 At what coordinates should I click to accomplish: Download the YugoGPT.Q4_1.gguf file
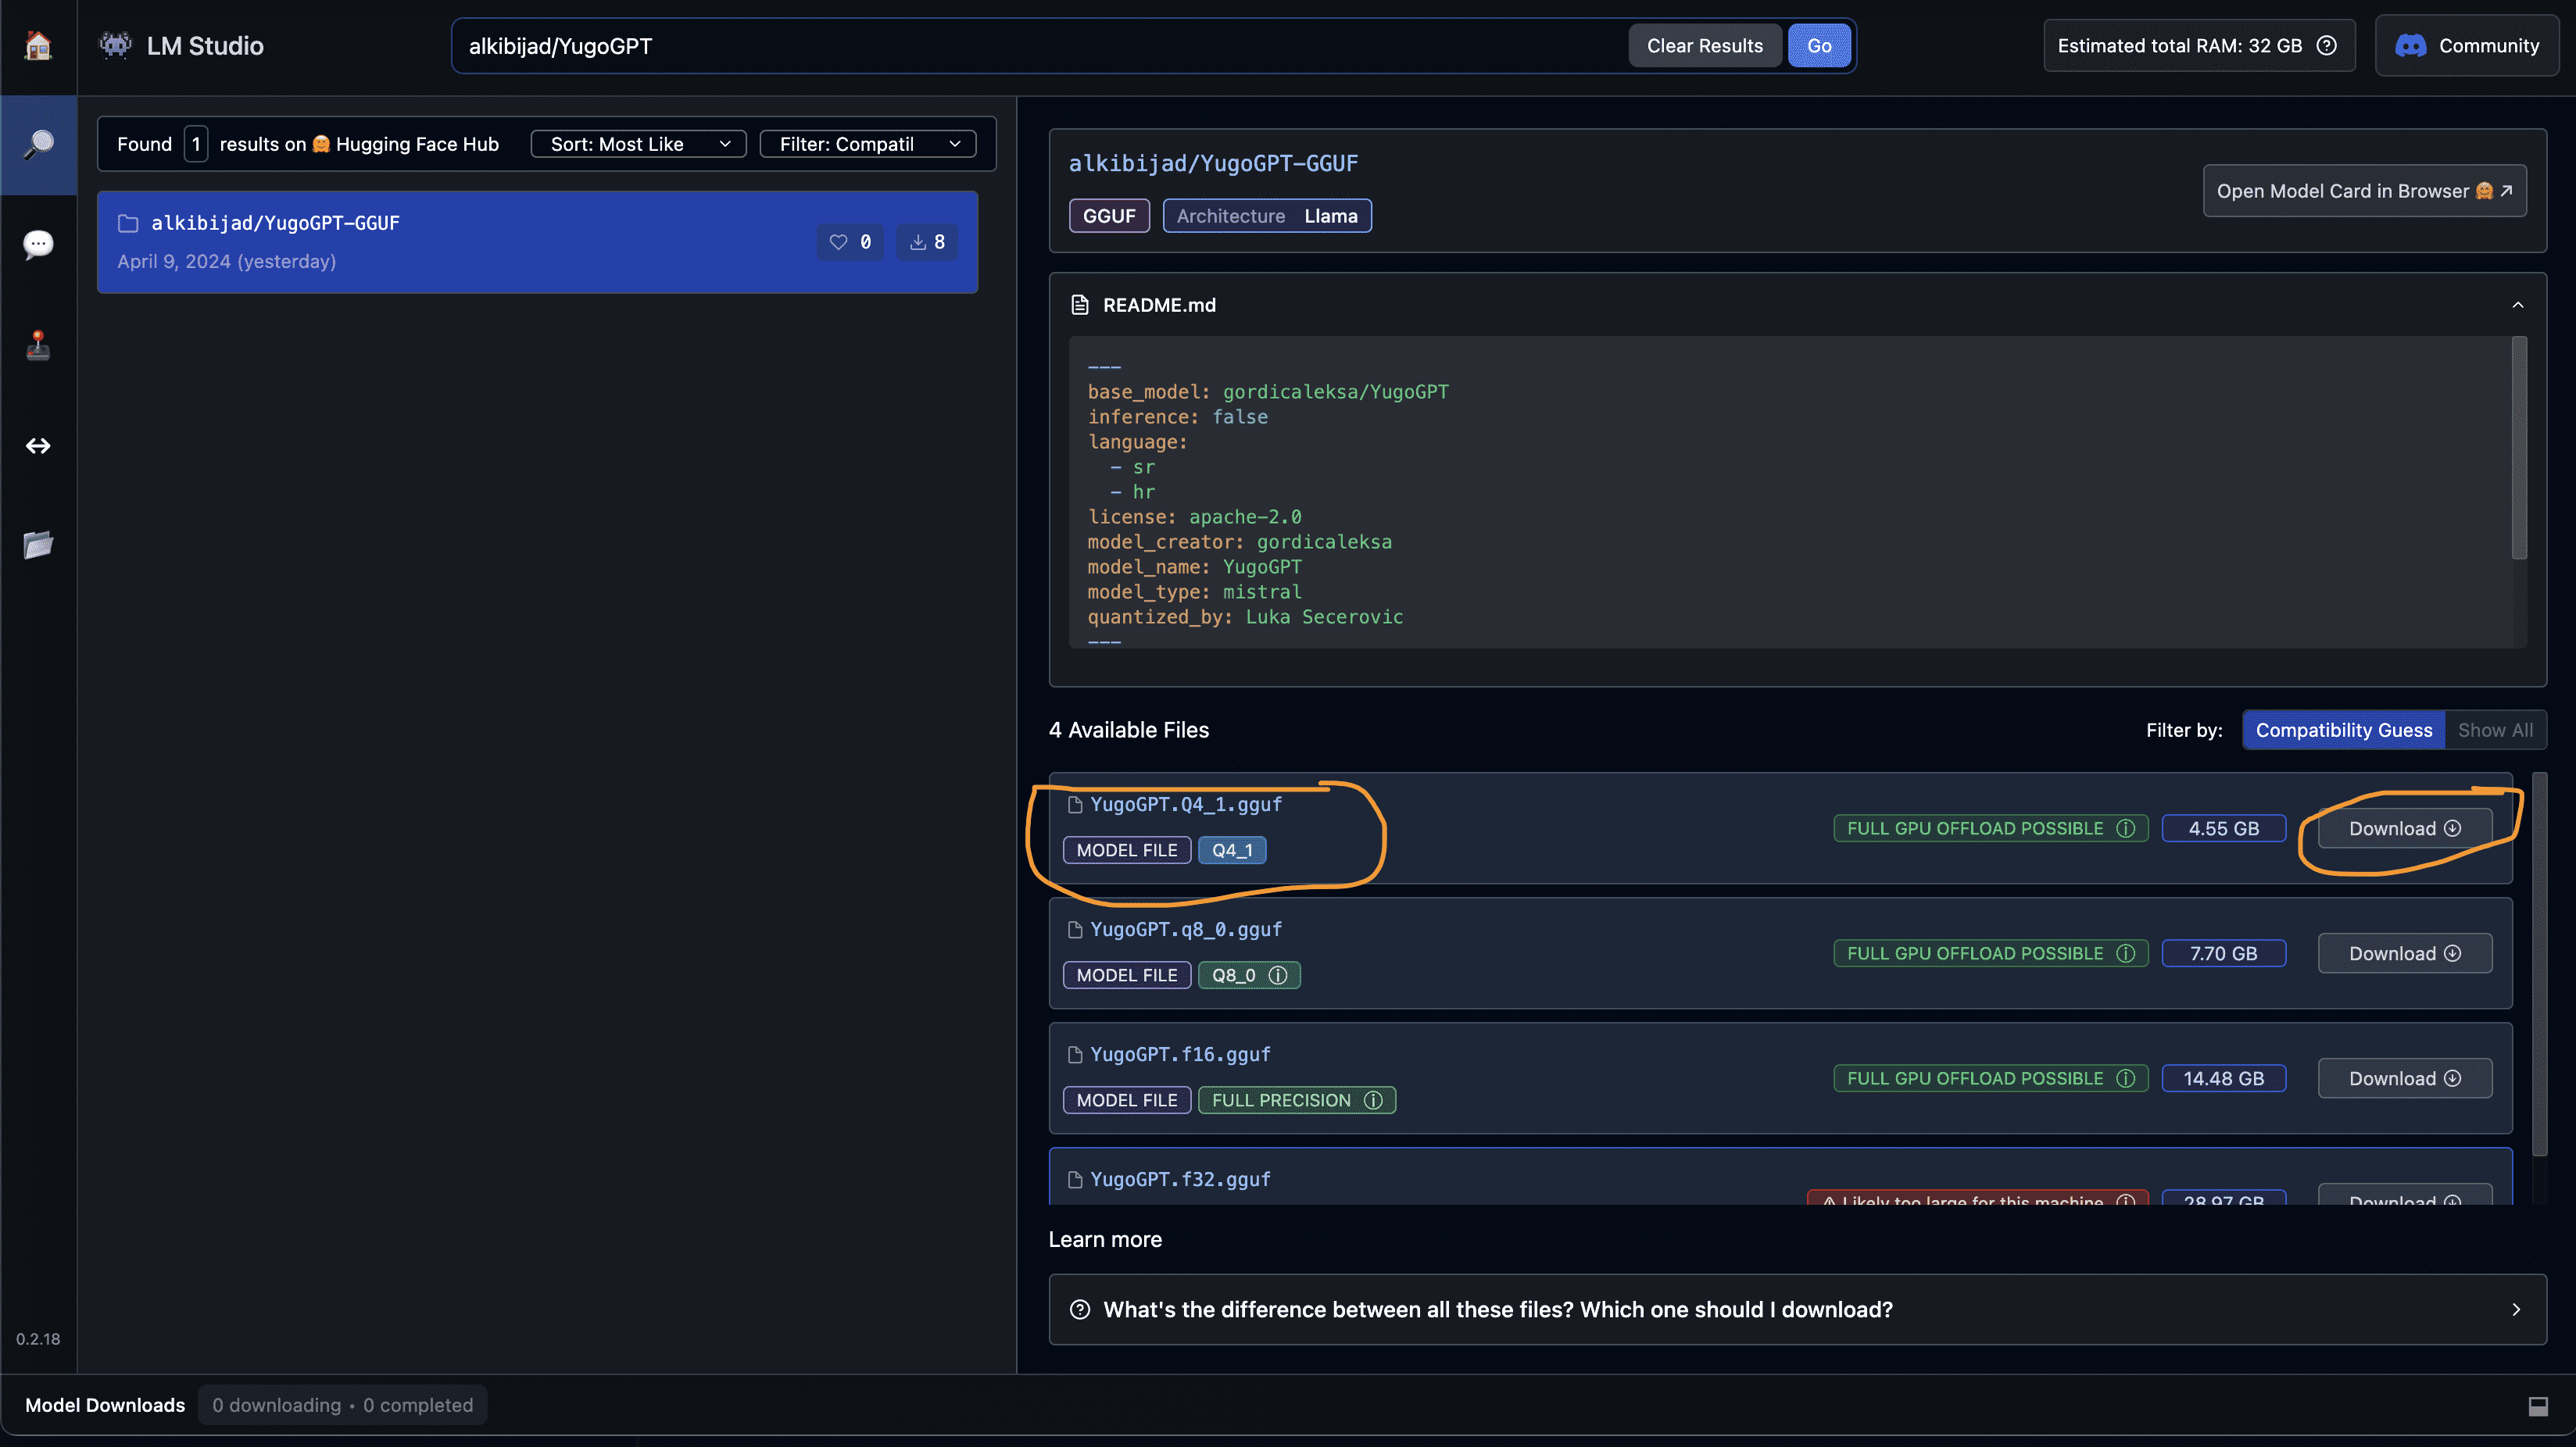tap(2404, 829)
